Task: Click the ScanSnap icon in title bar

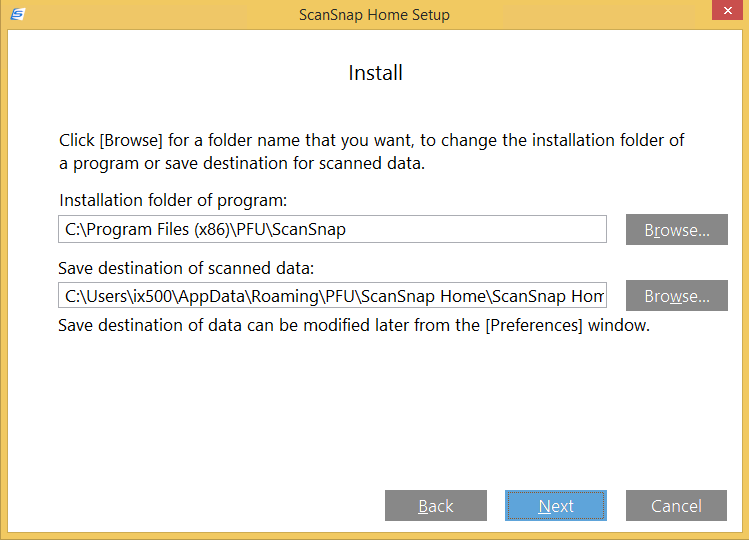Action: [x=17, y=14]
